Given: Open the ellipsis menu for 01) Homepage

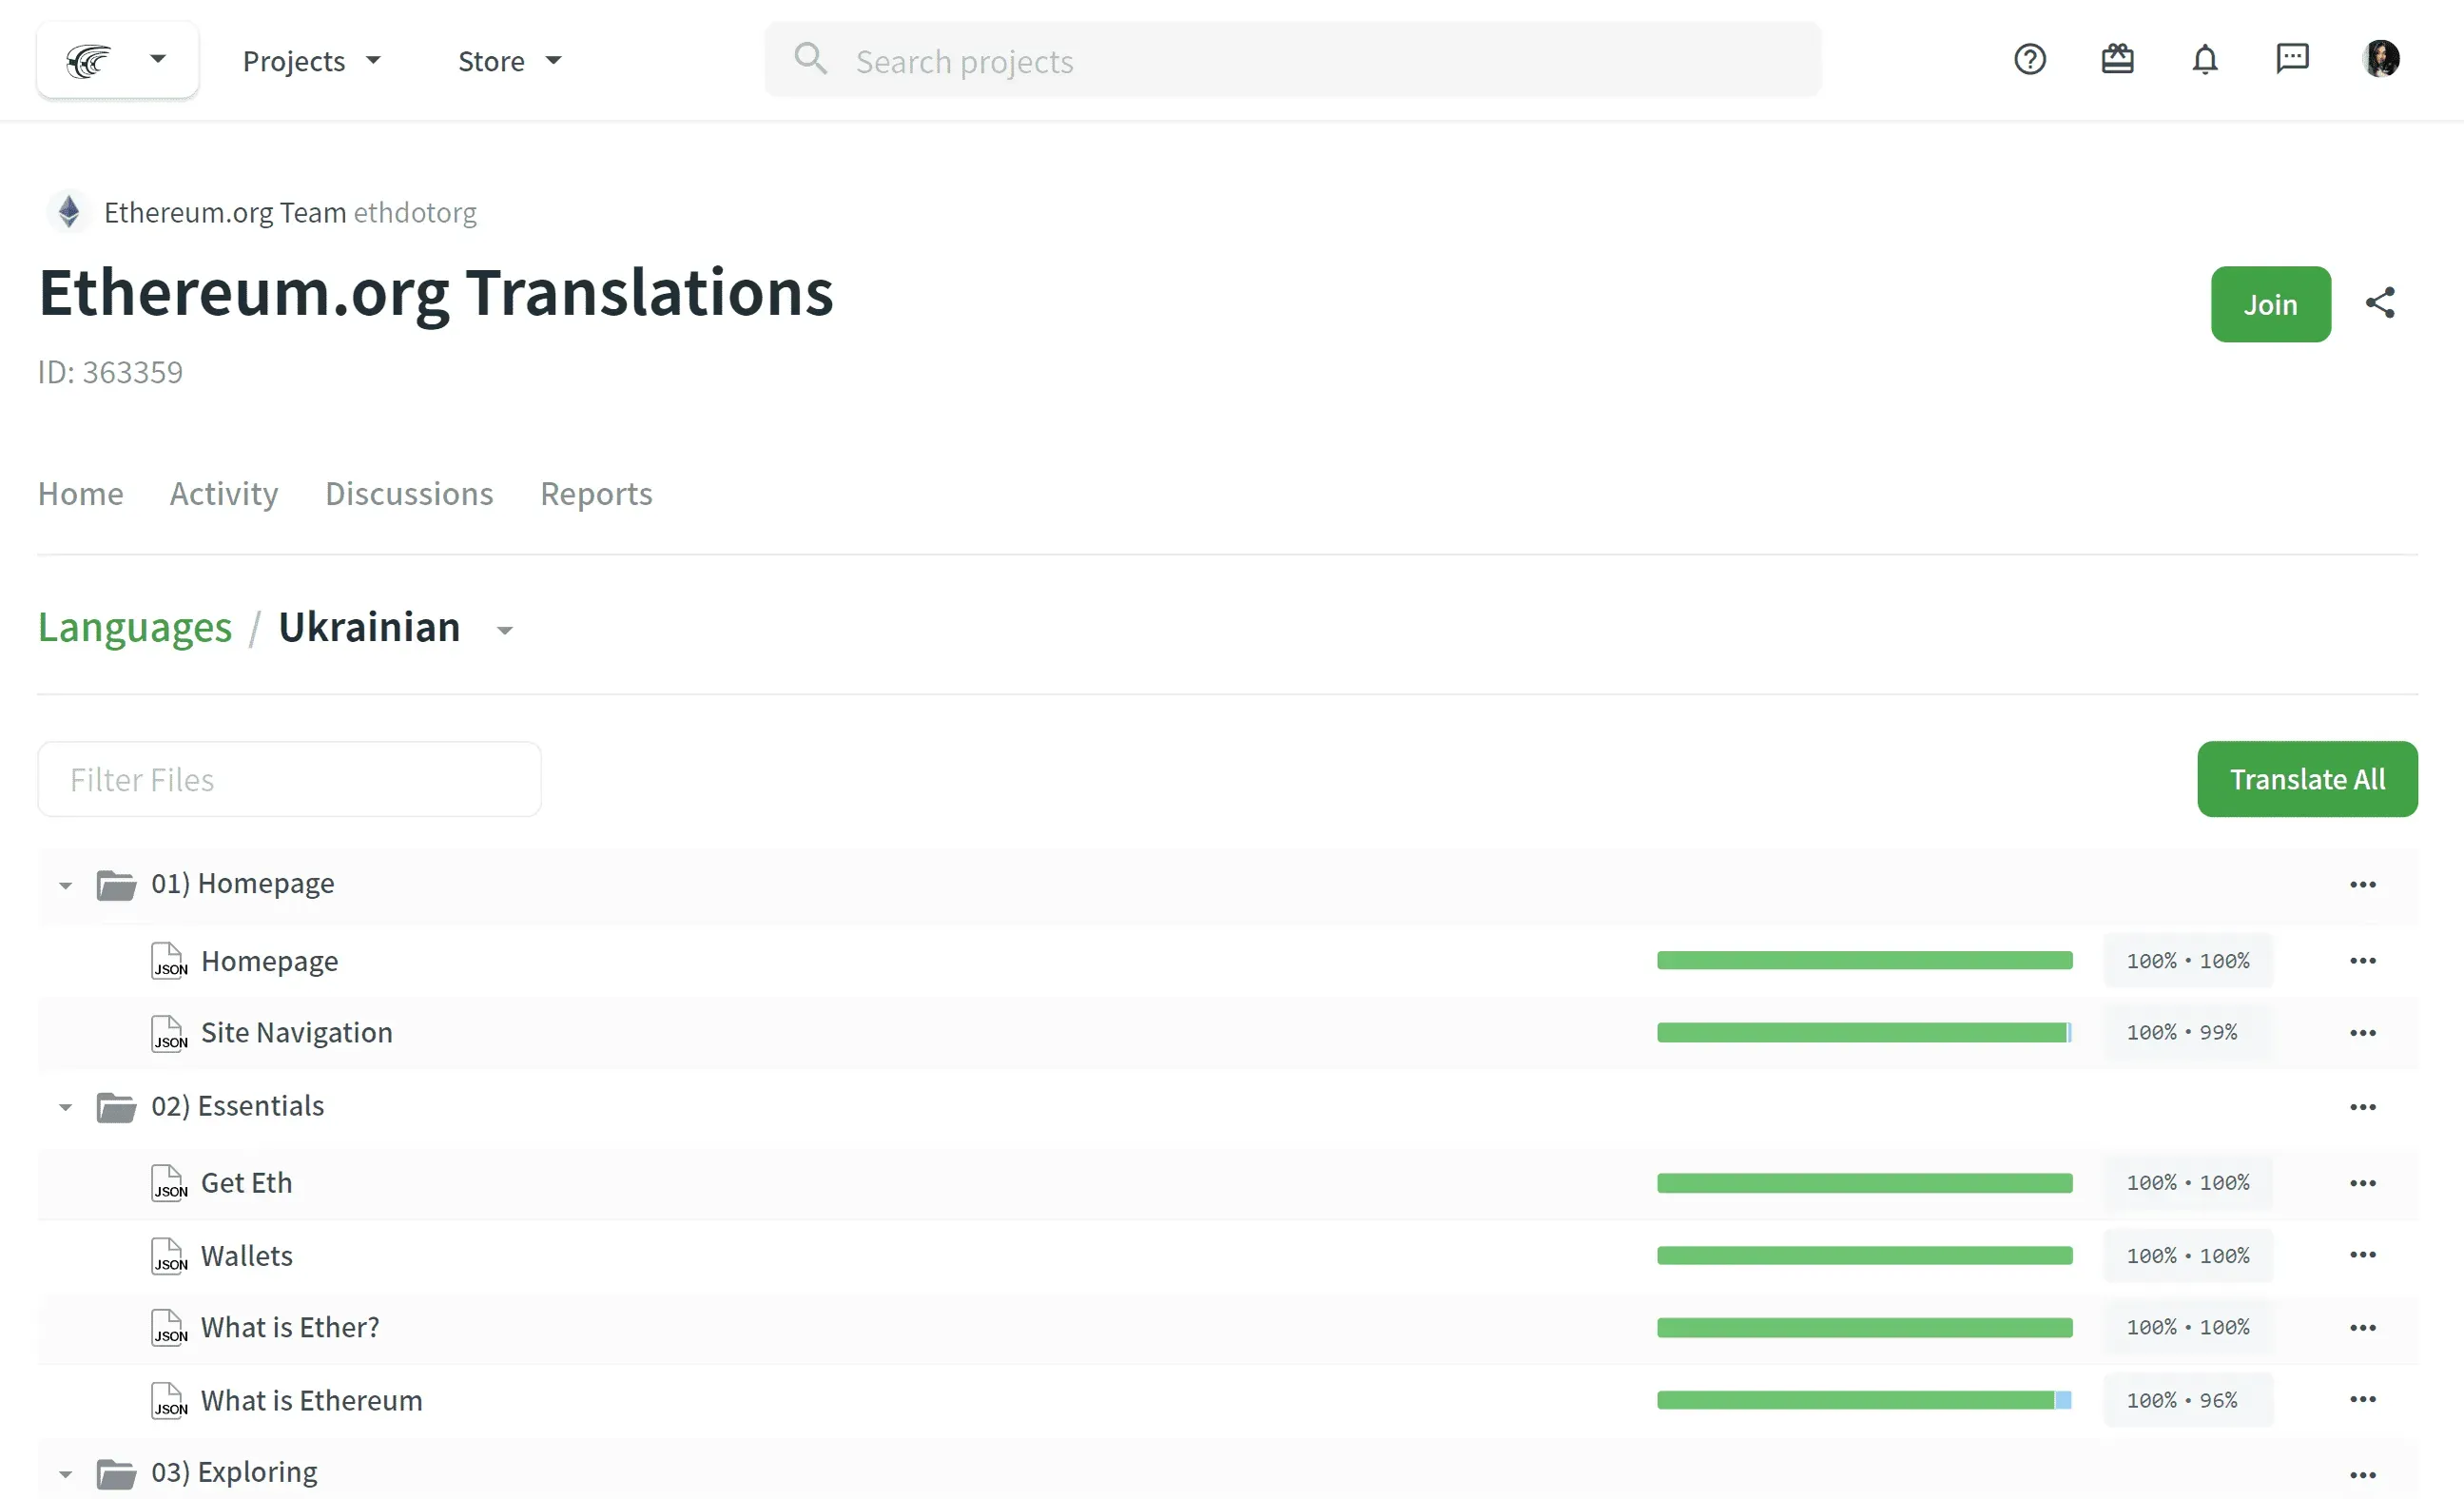Looking at the screenshot, I should pos(2362,884).
